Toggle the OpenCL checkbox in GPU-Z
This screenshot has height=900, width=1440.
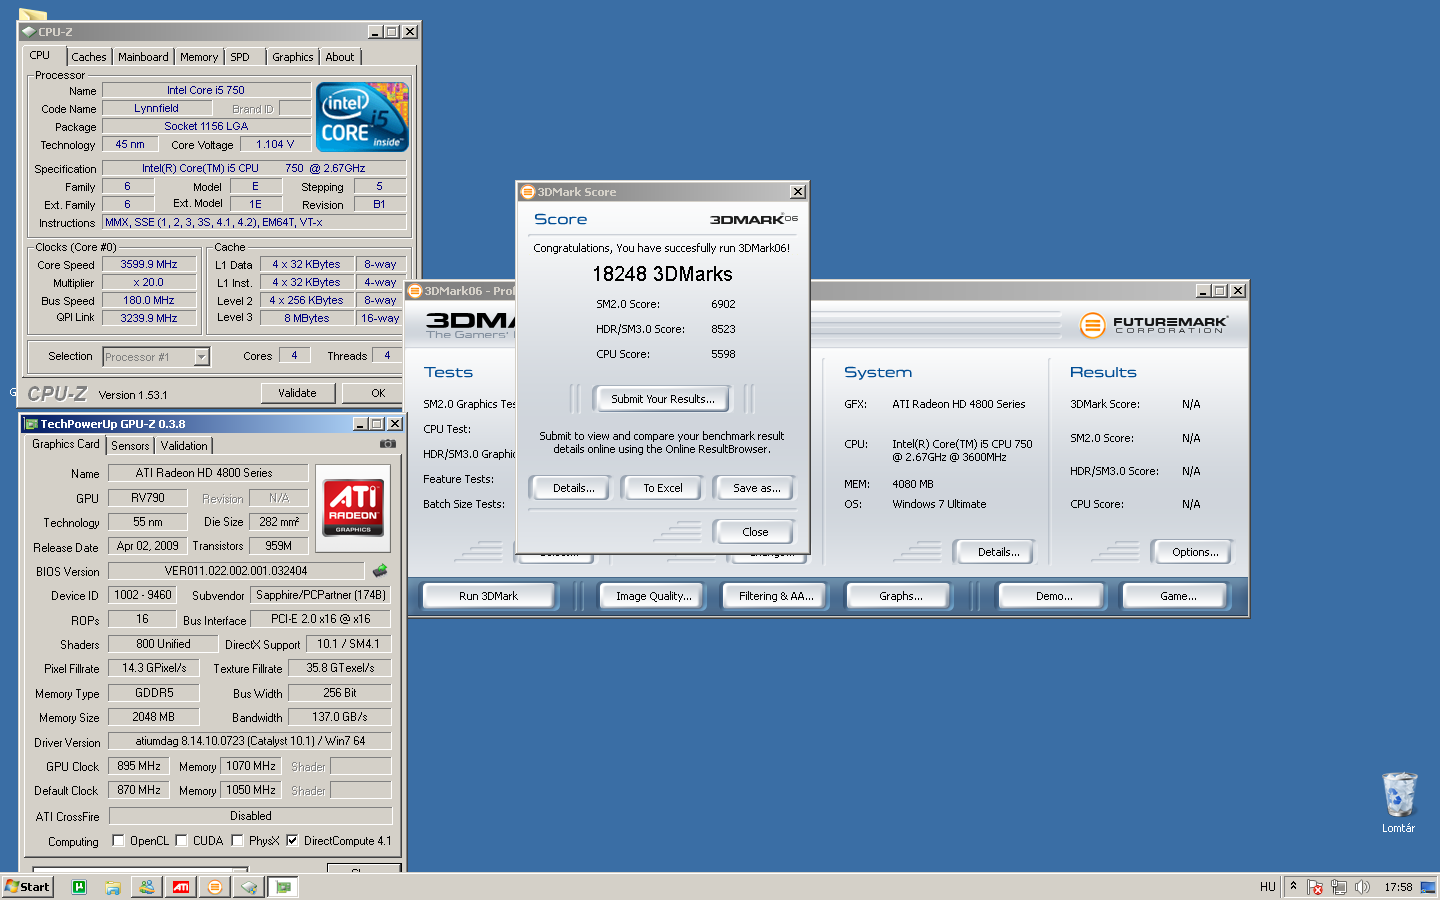(118, 841)
